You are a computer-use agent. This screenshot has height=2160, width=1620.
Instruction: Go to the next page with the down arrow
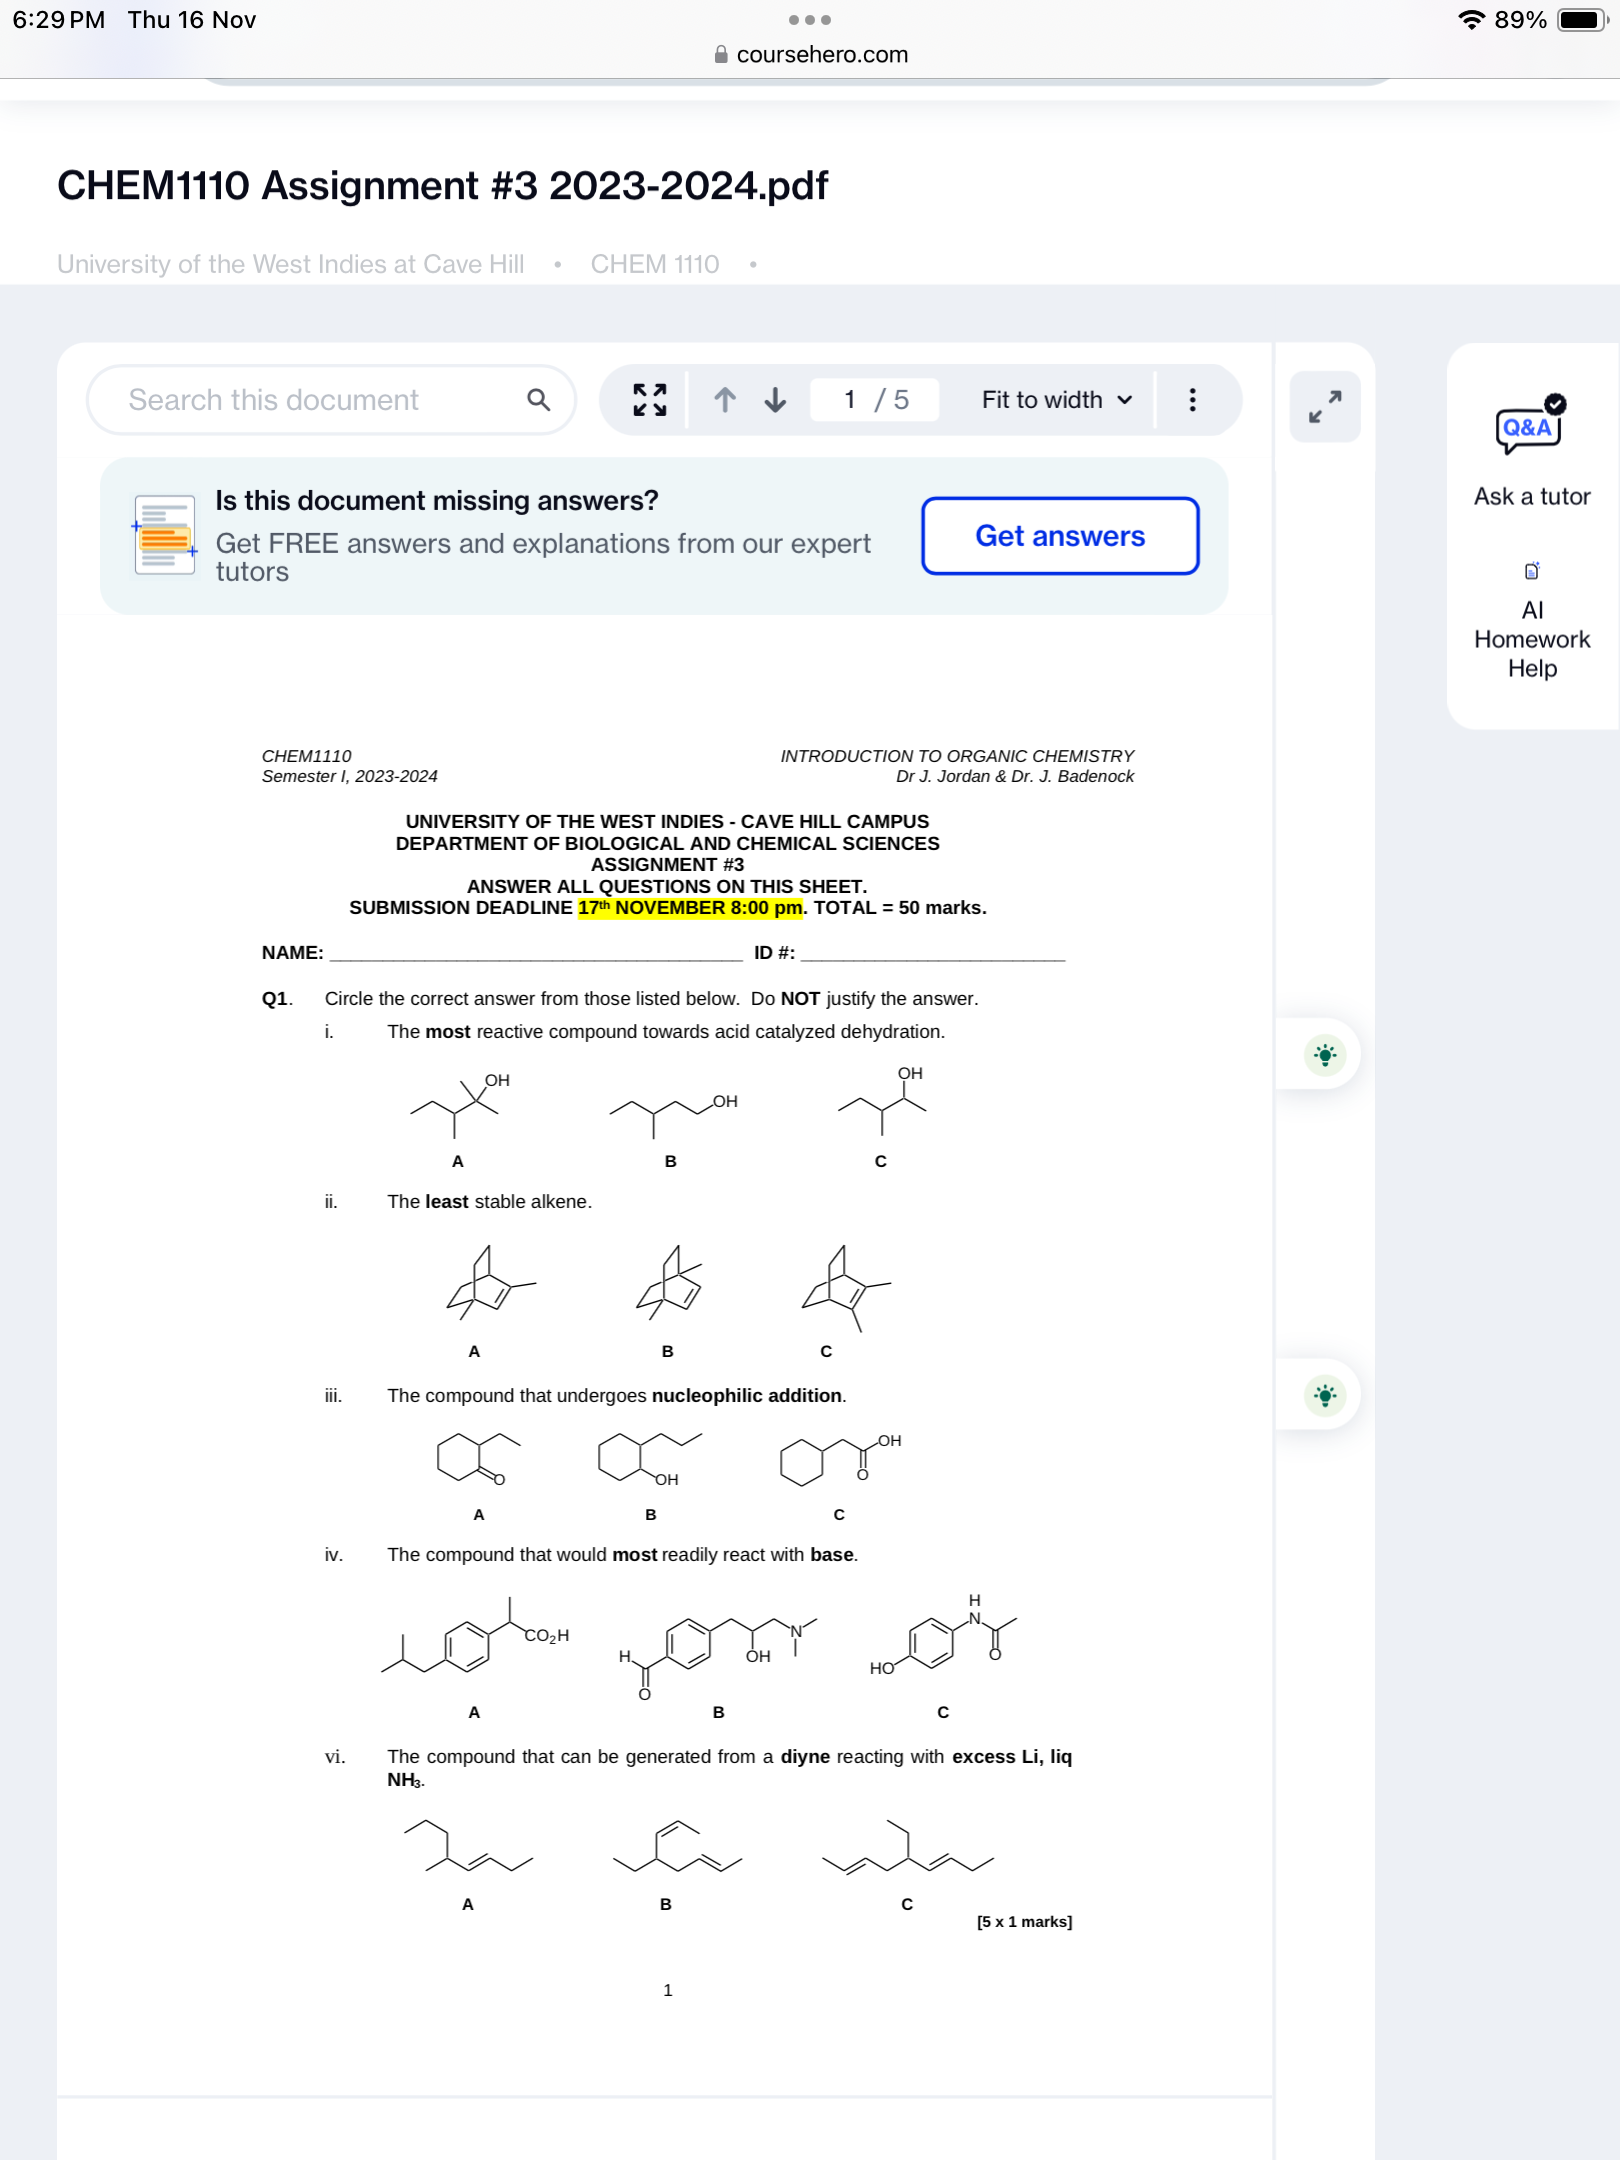pos(775,399)
